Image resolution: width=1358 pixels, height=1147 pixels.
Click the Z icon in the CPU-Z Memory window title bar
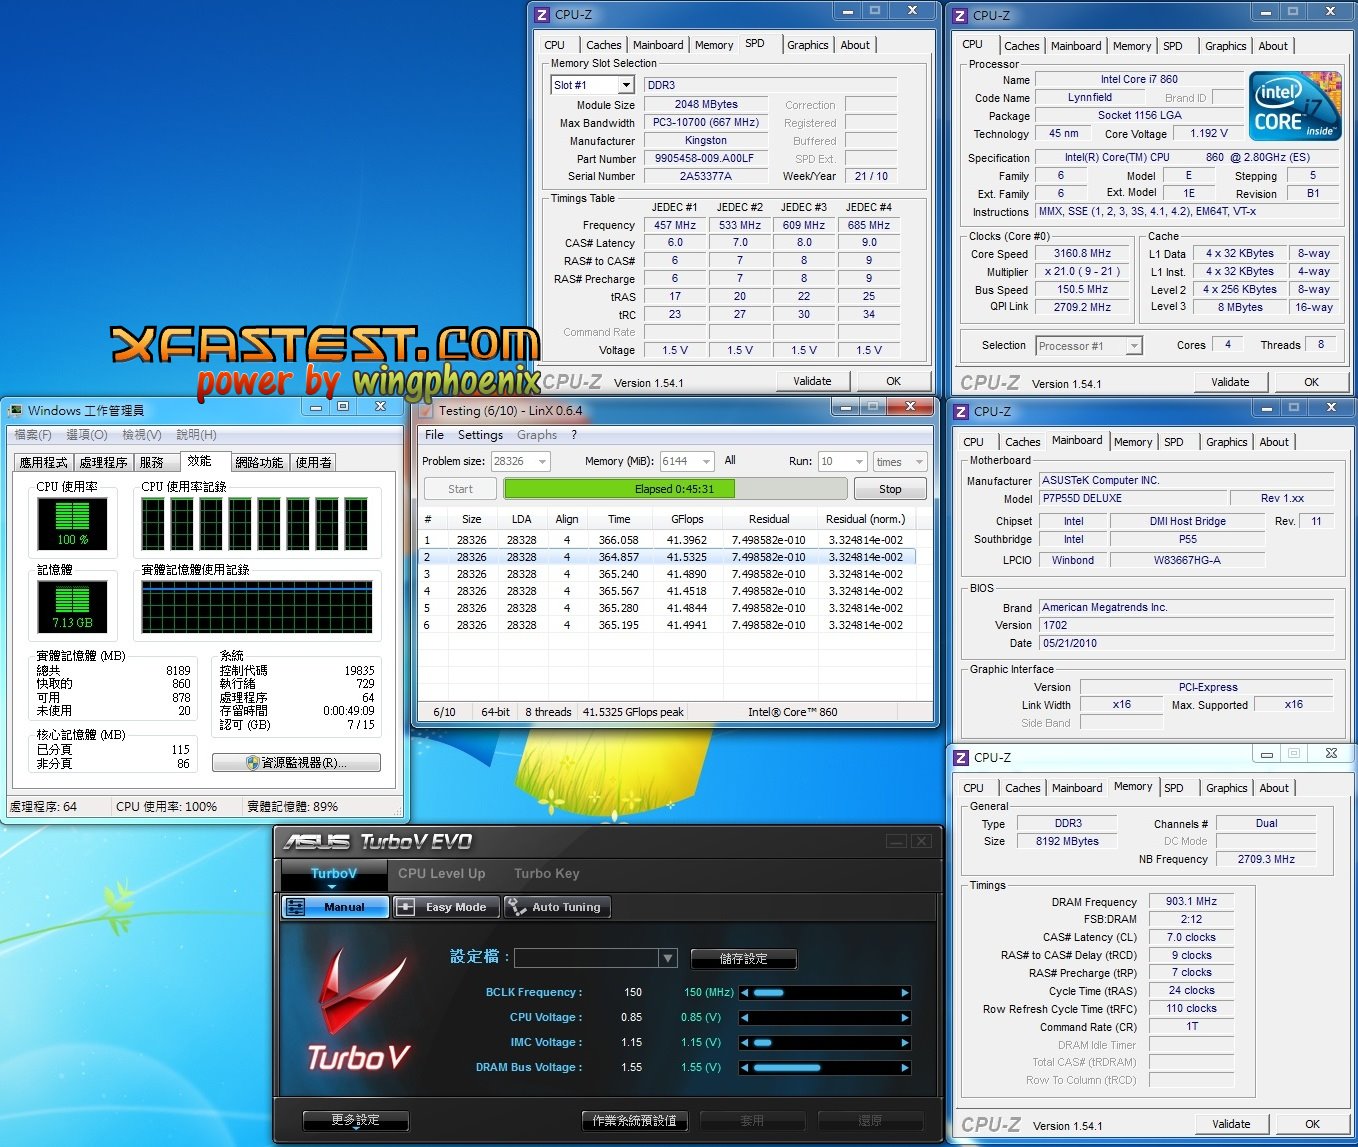pyautogui.click(x=960, y=758)
